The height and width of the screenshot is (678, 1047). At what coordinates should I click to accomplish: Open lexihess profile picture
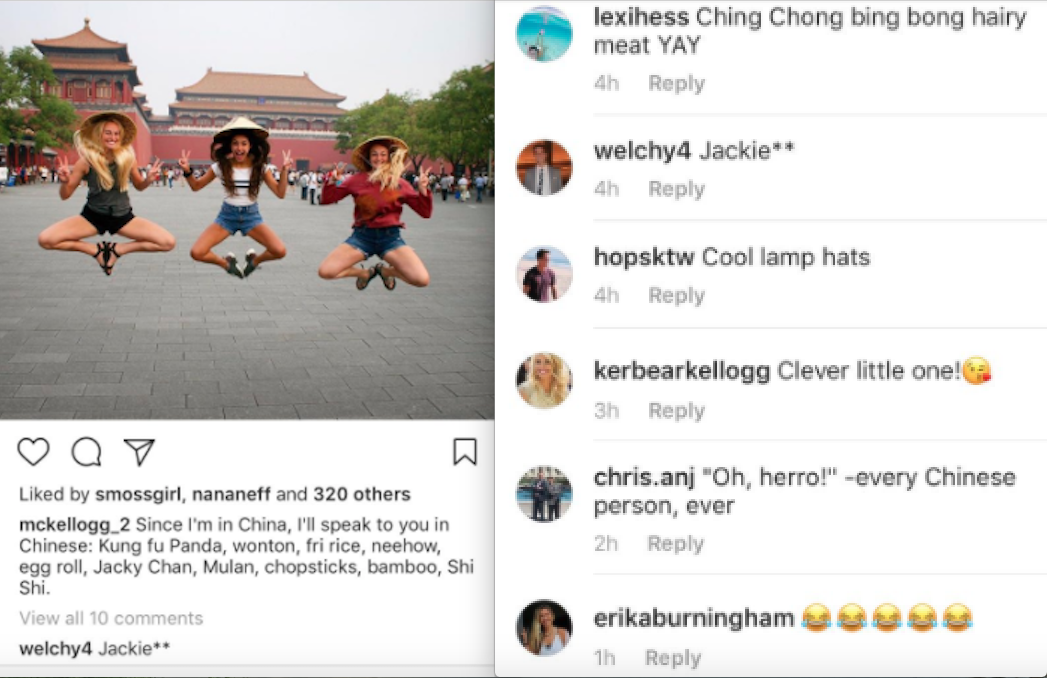click(544, 33)
